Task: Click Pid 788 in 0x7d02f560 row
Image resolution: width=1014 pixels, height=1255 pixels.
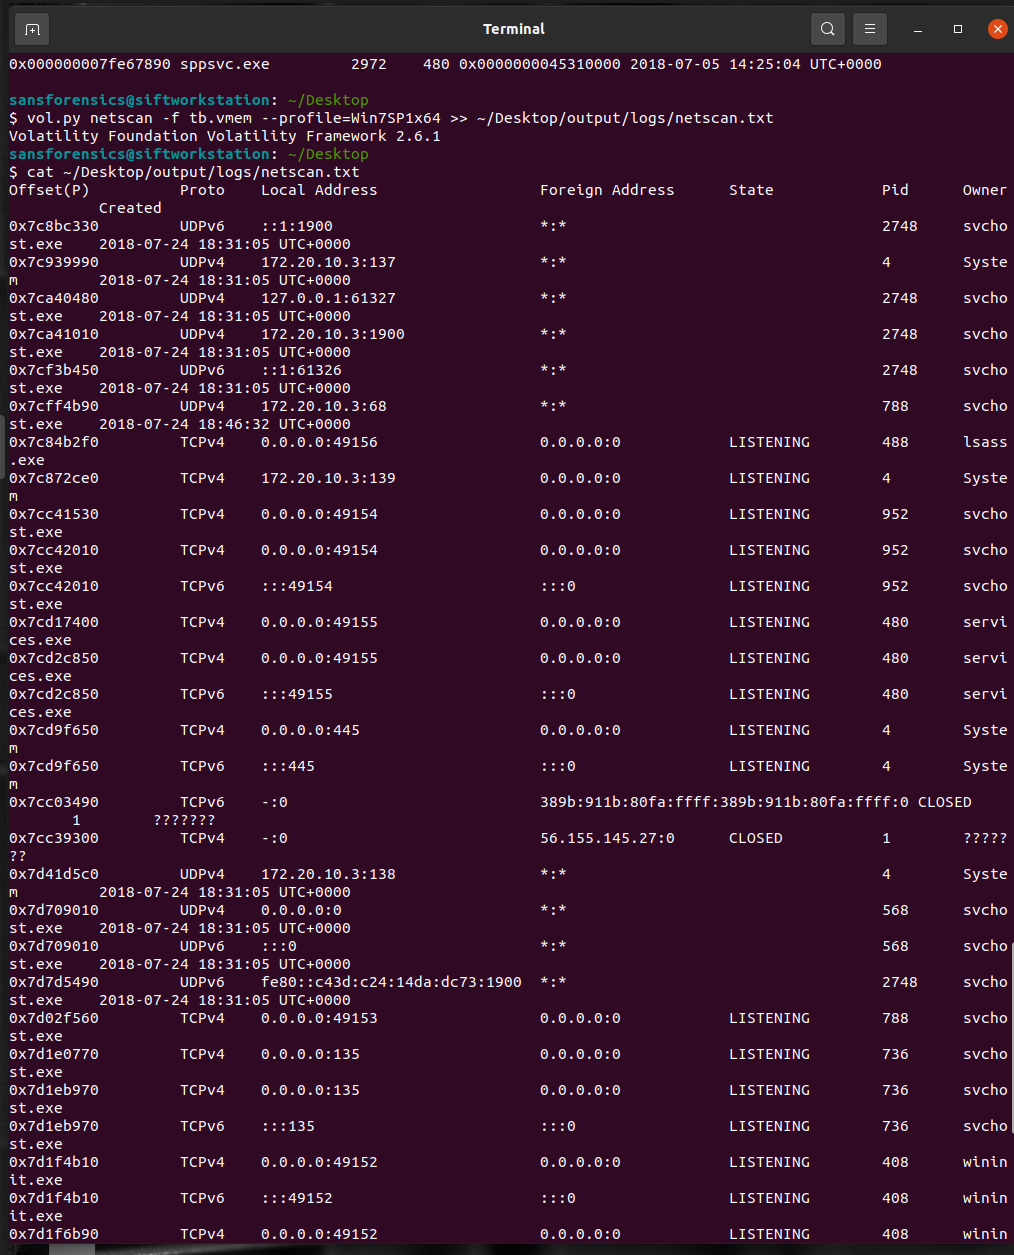Action: pyautogui.click(x=895, y=1018)
